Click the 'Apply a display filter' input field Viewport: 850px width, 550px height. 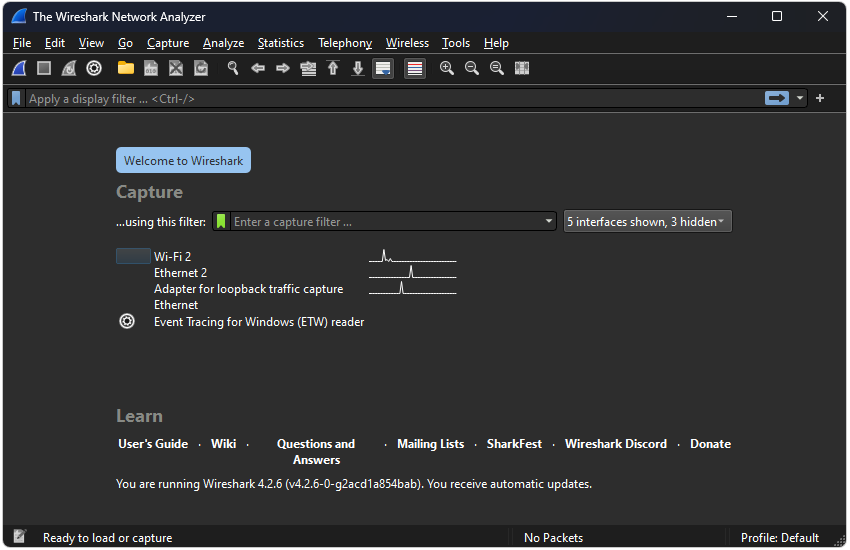click(390, 98)
